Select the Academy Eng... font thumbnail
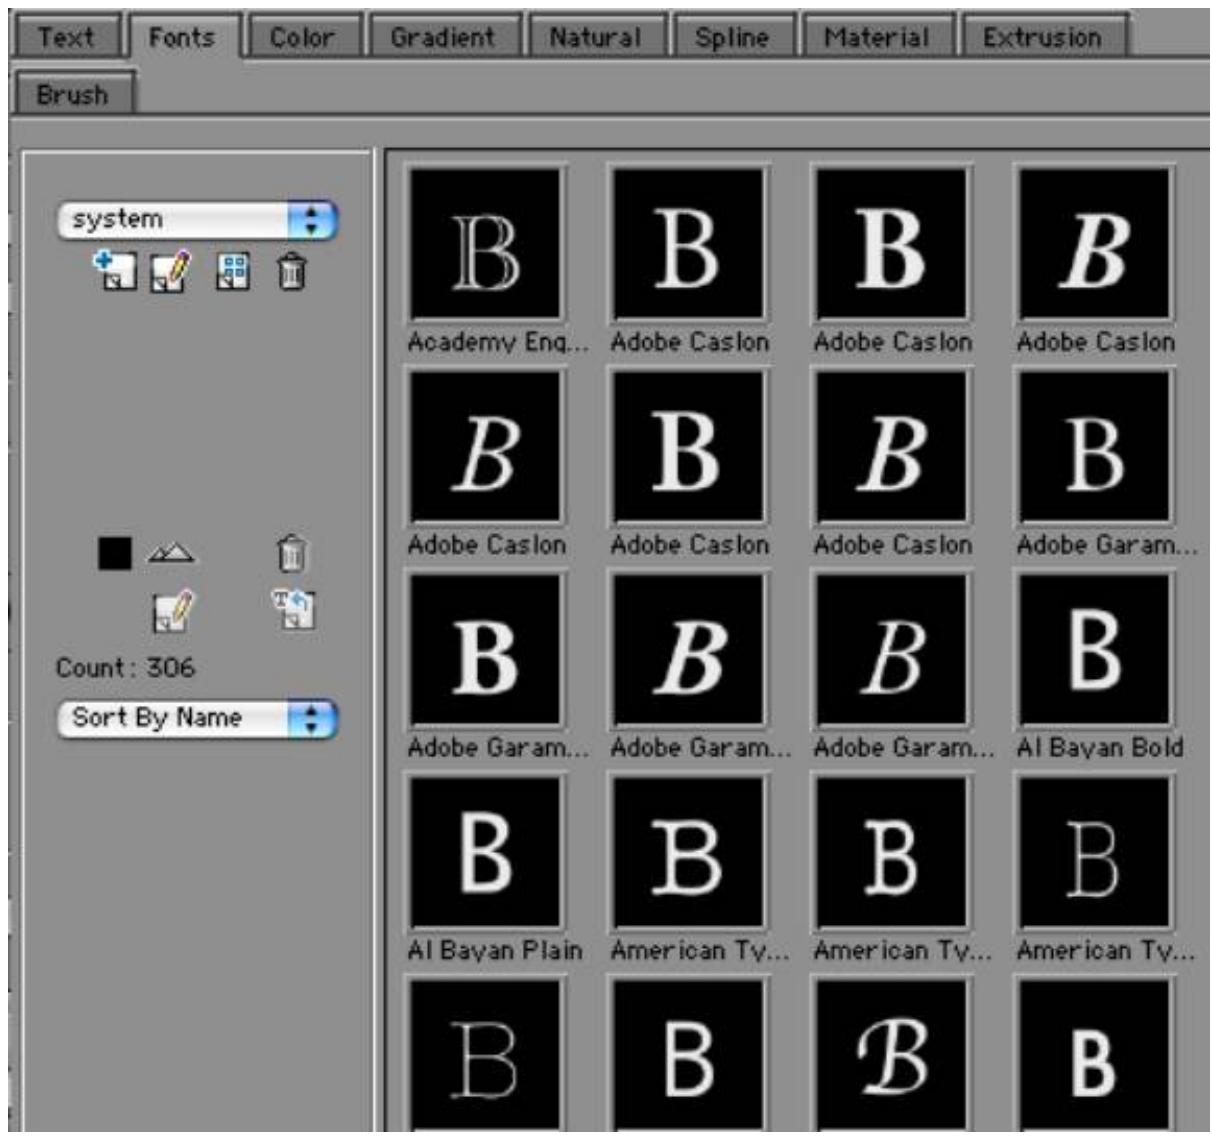1212x1137 pixels. [x=486, y=244]
